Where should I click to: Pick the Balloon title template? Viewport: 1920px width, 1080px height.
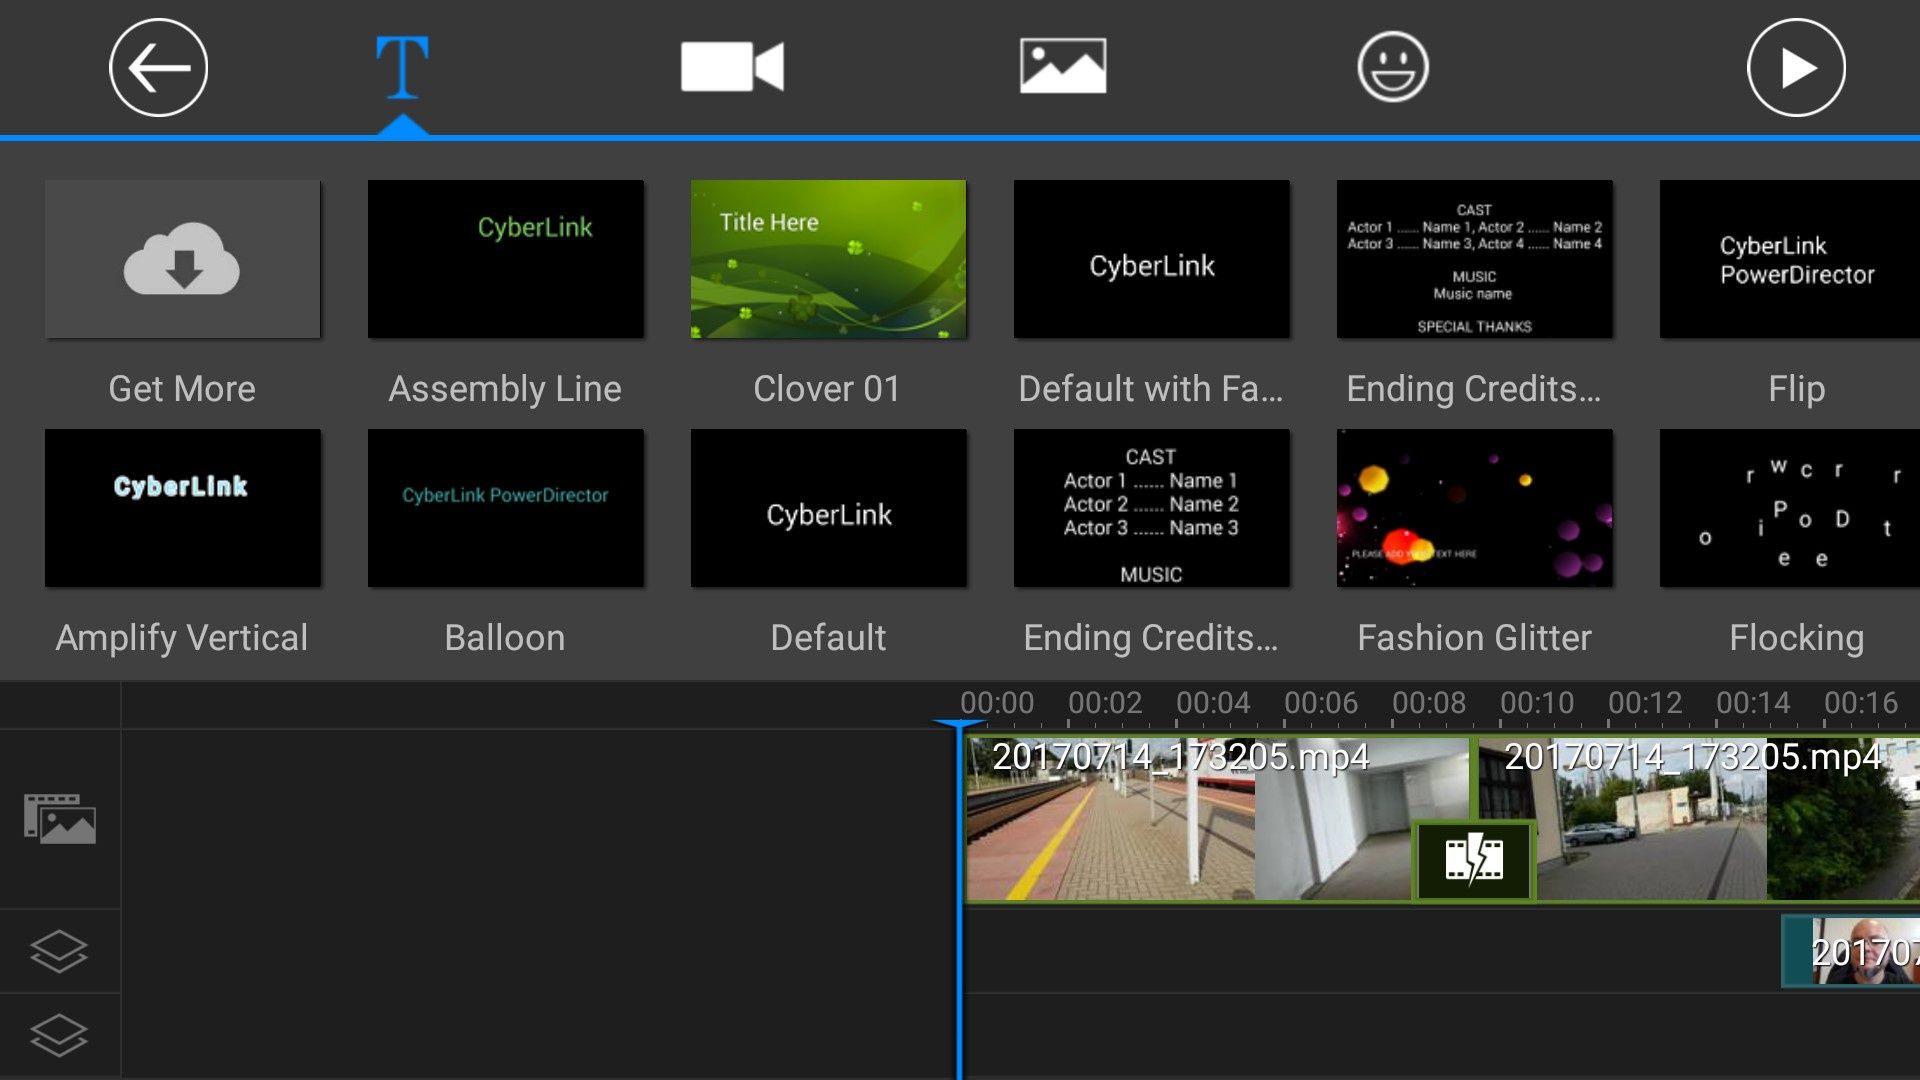tap(505, 508)
